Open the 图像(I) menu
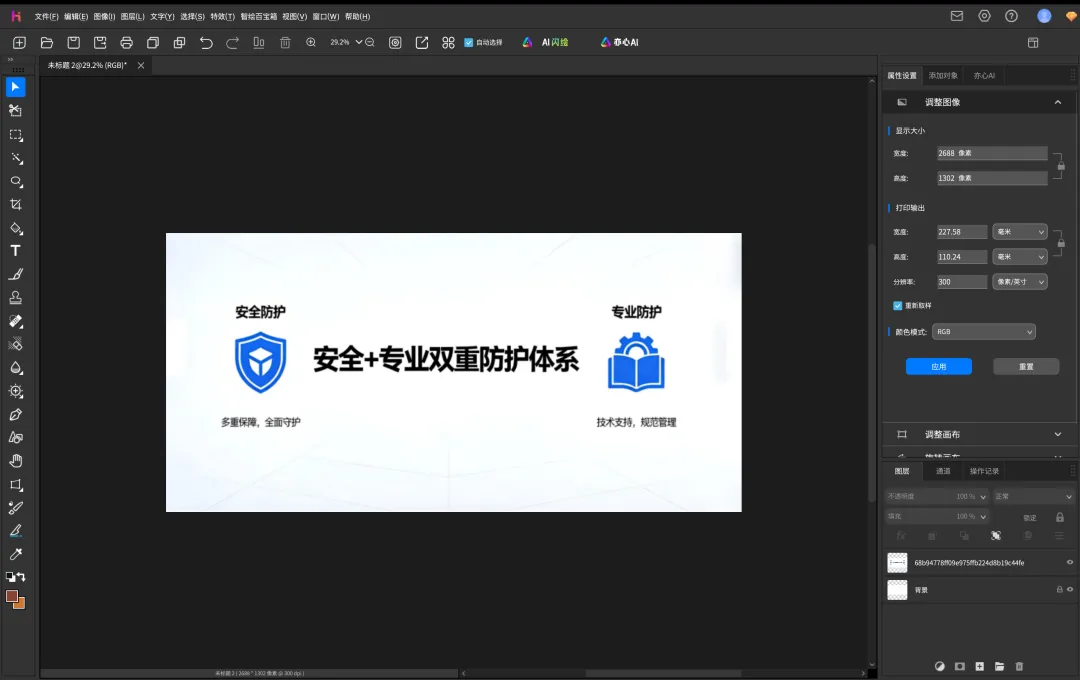Image resolution: width=1080 pixels, height=680 pixels. [104, 17]
